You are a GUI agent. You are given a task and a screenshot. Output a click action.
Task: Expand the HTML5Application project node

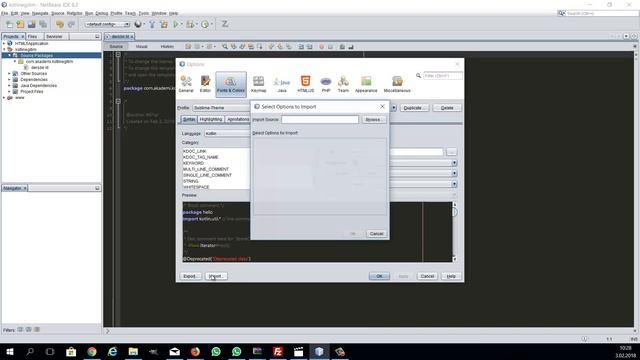point(4,43)
